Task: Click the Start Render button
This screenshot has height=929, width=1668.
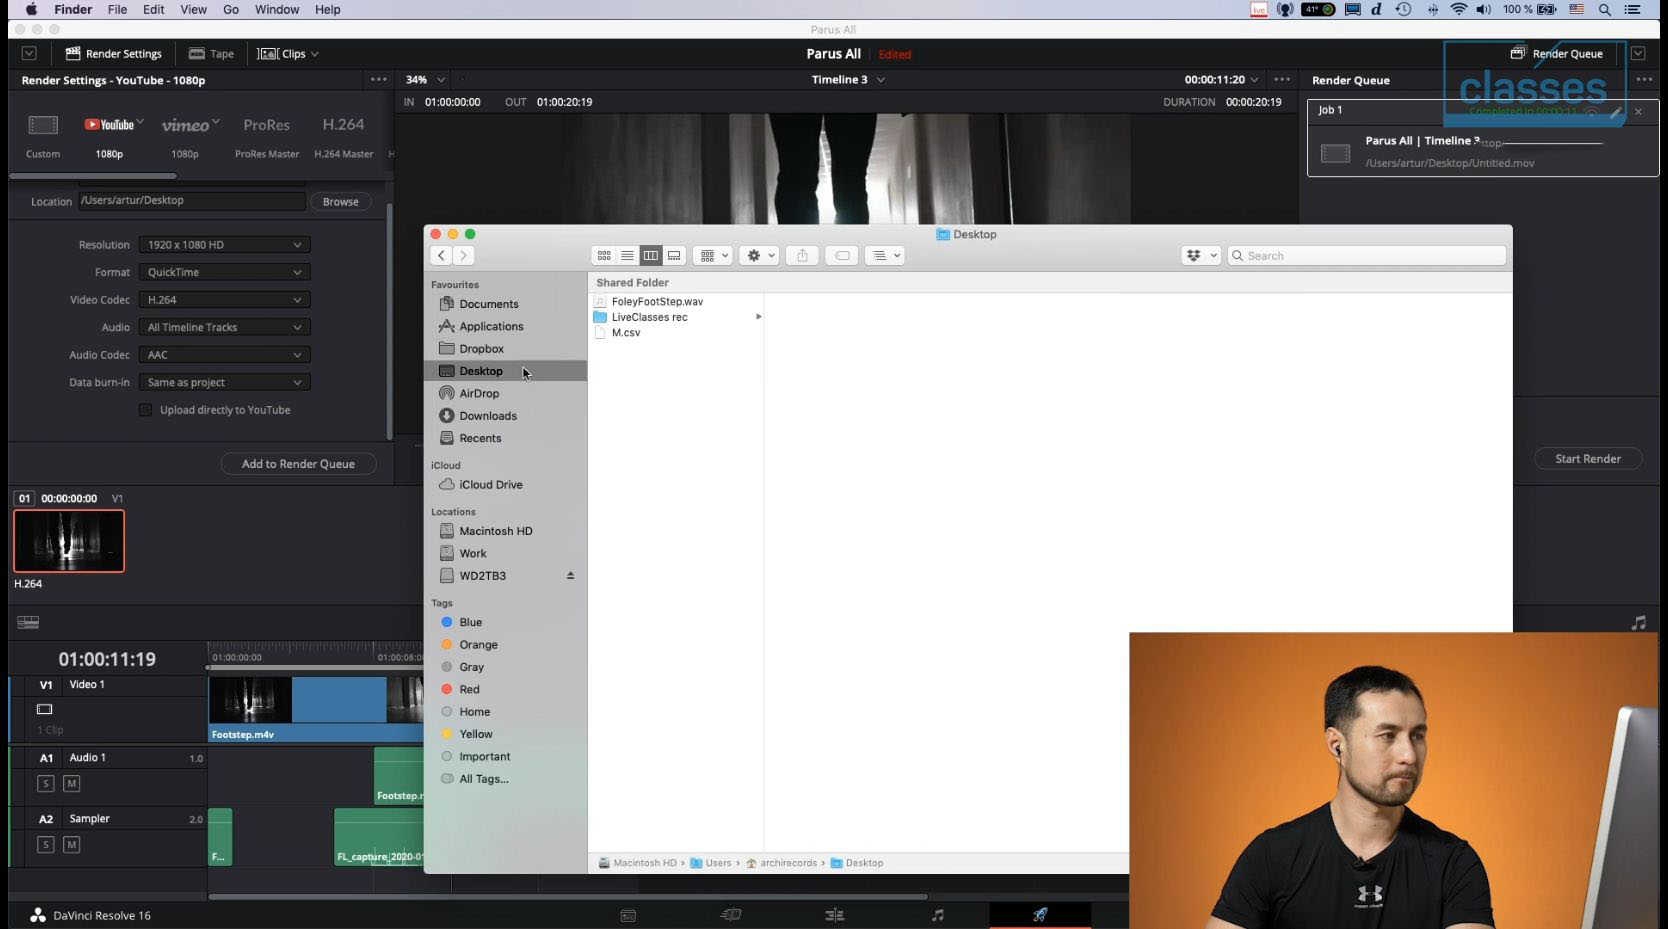Action: (x=1588, y=459)
